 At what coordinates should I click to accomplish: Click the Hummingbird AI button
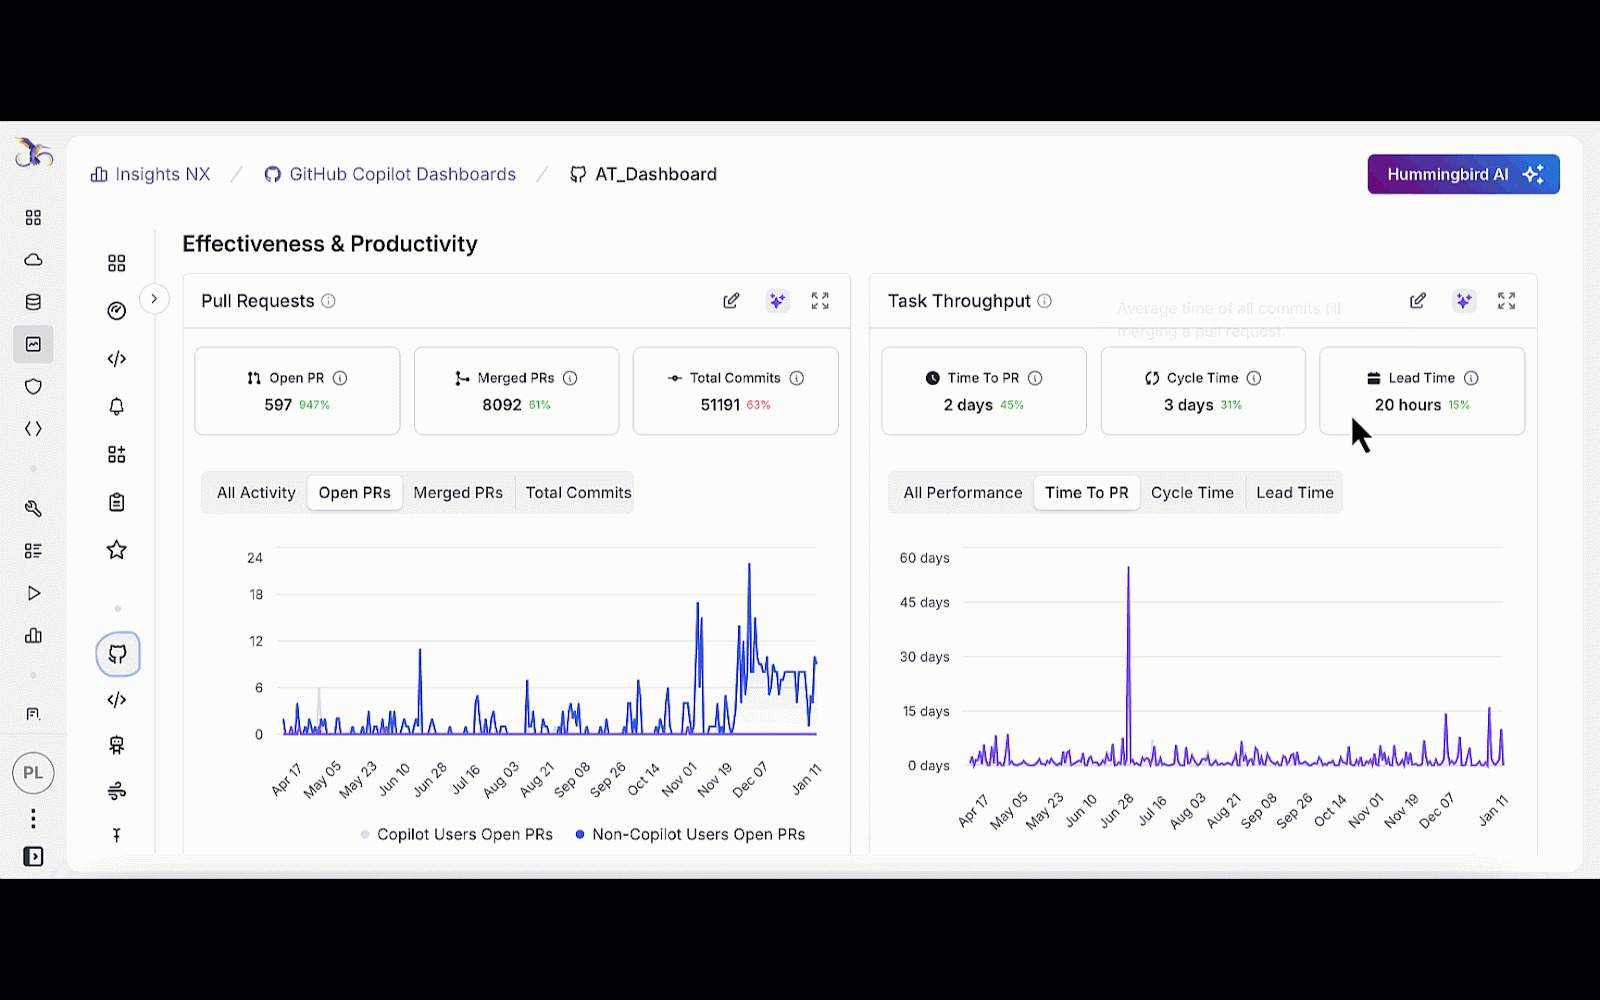click(1462, 175)
